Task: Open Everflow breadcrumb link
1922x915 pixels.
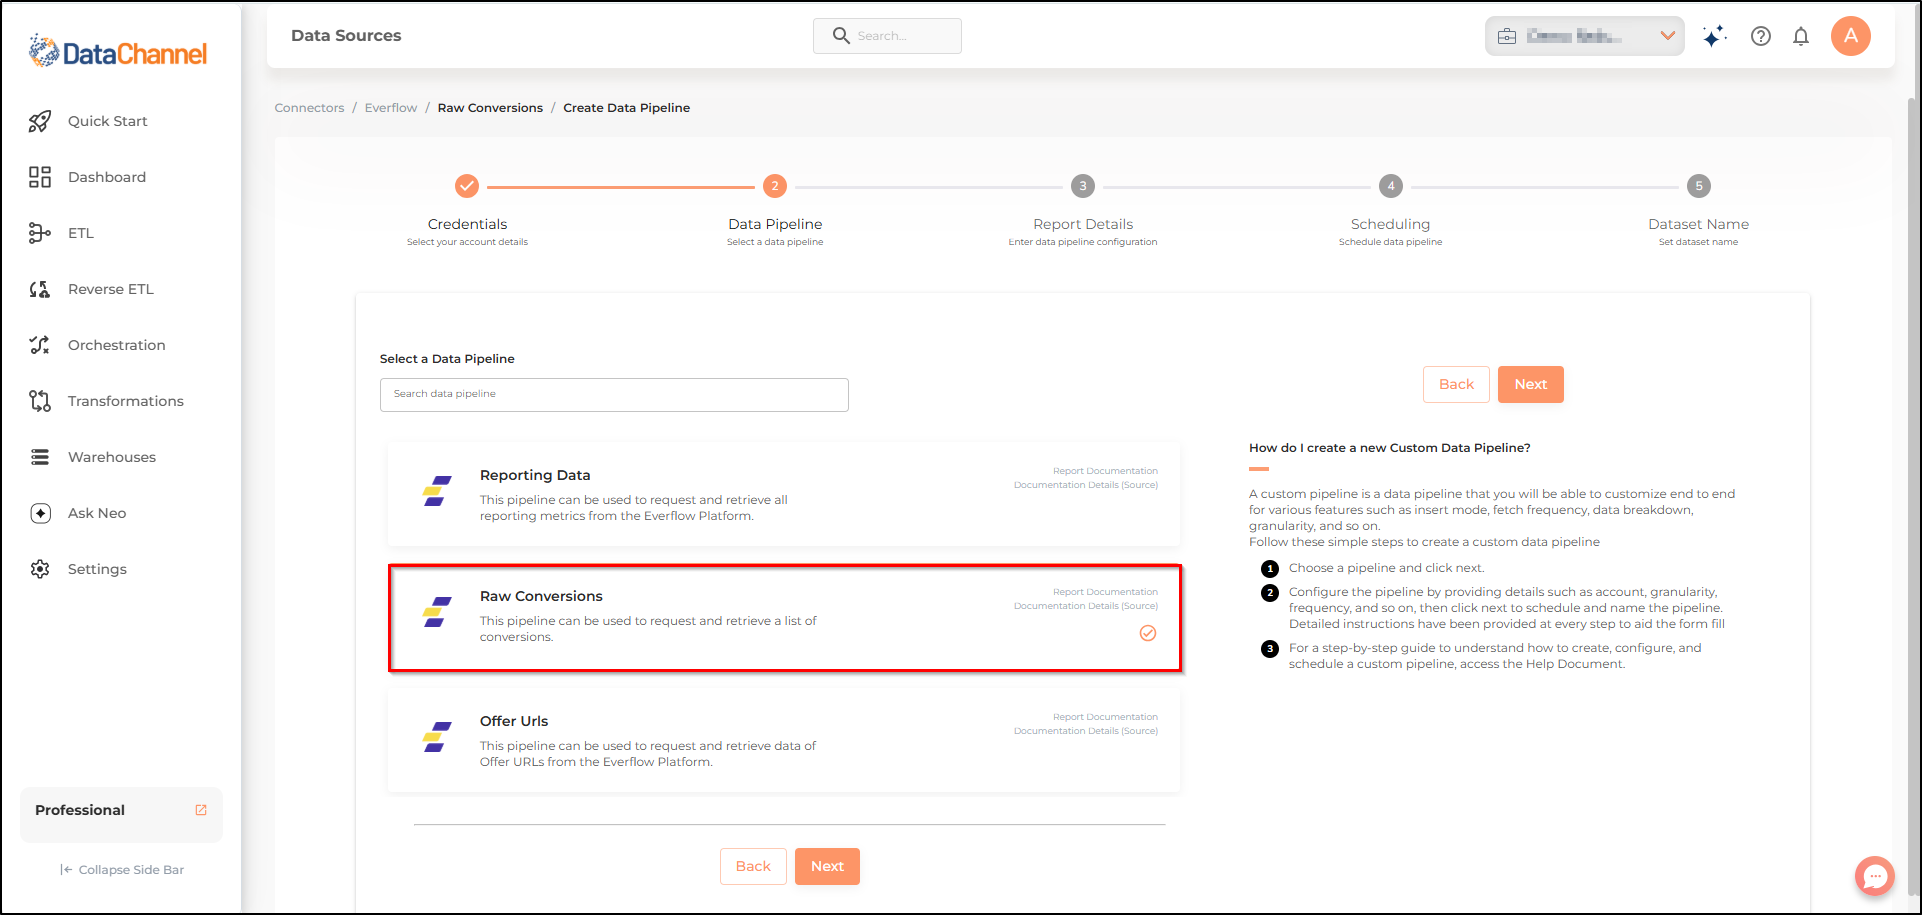Action: [391, 108]
